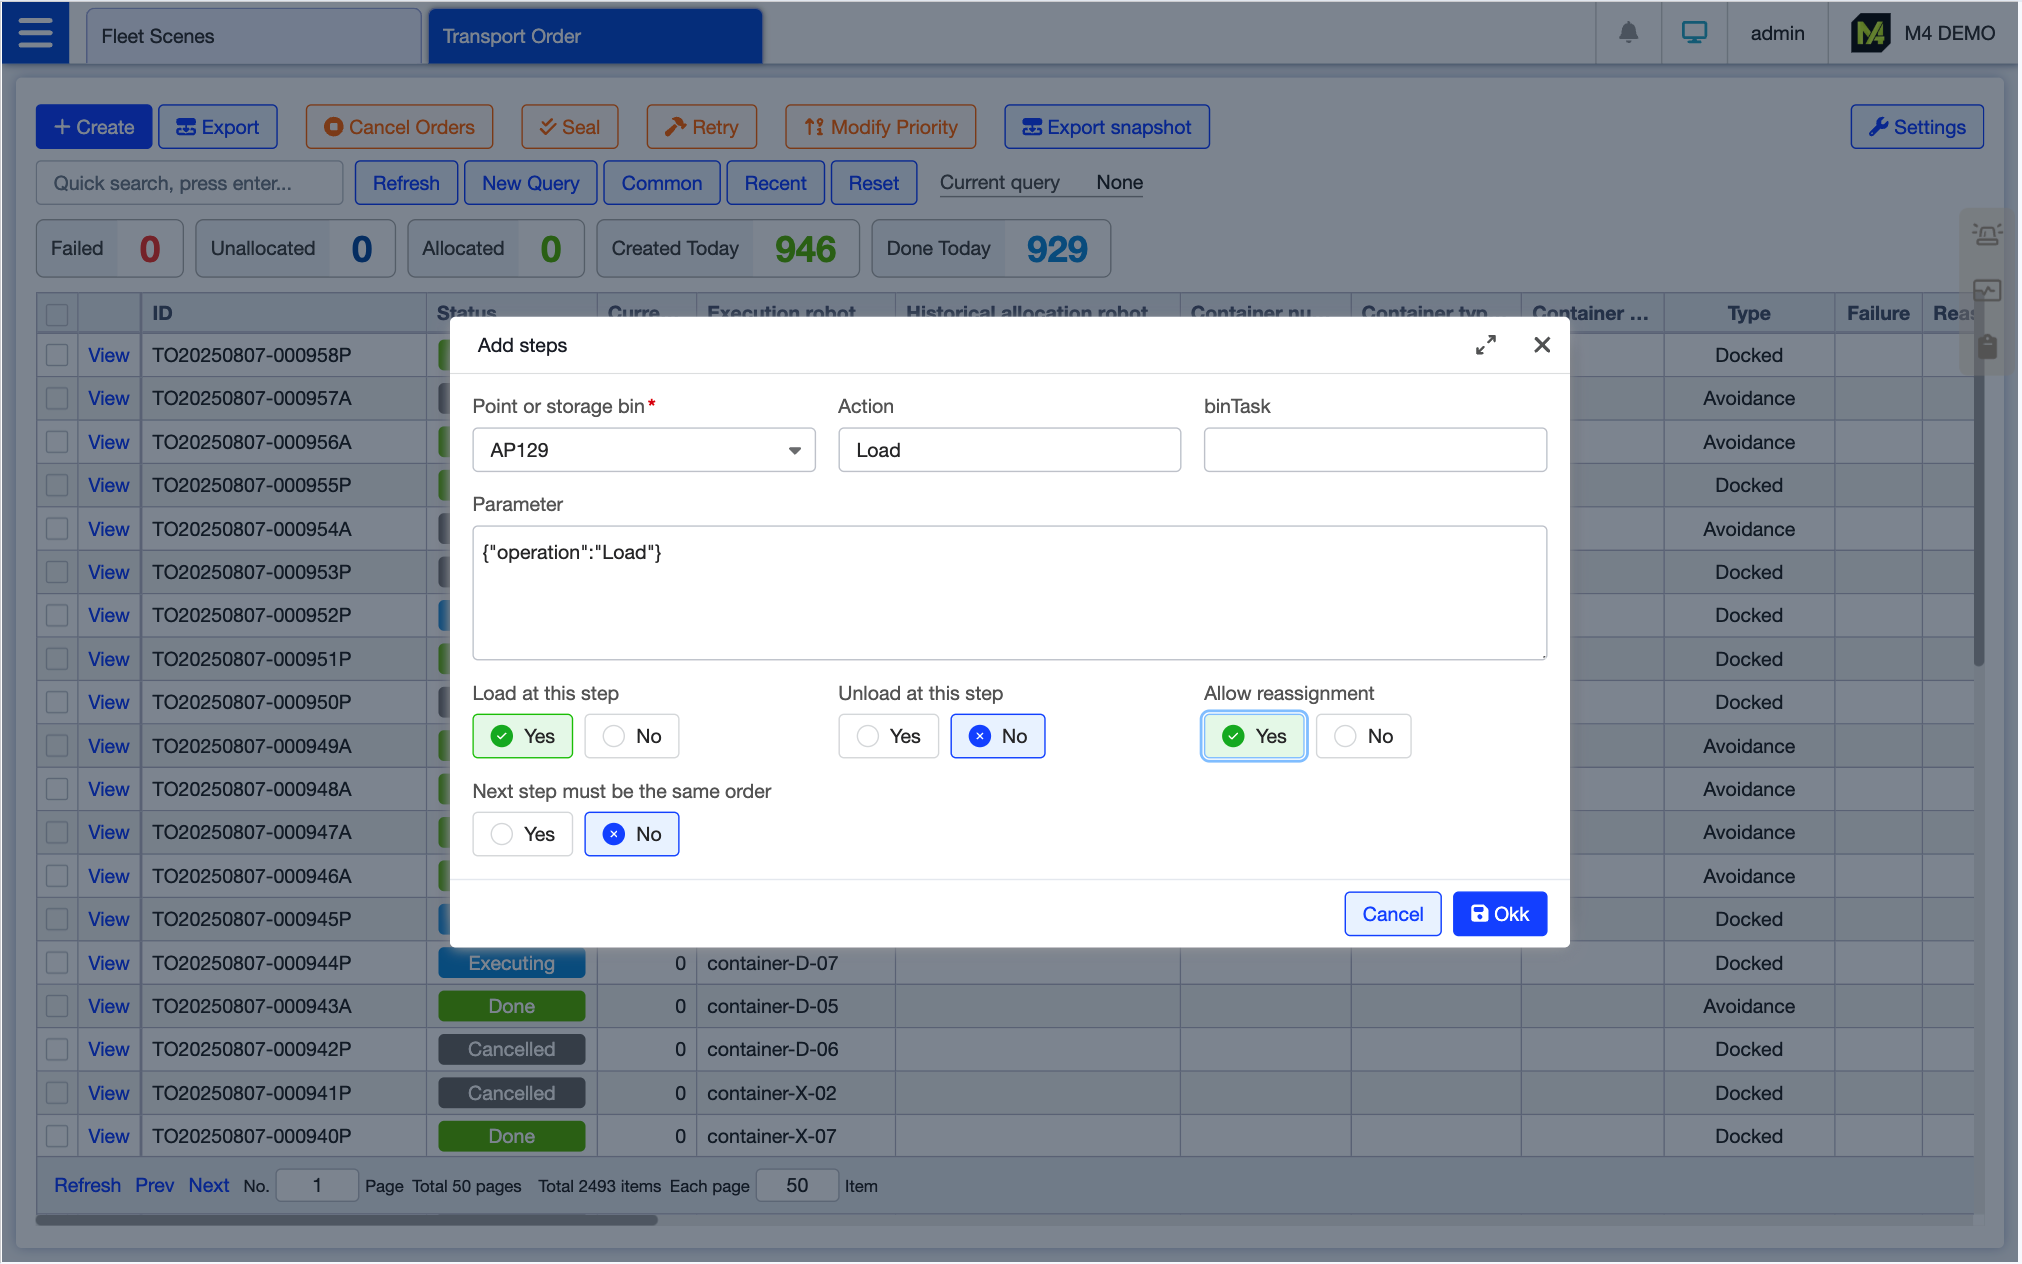Expand the Add steps dialog fullscreen
Screen dimensions: 2022x1264
pyautogui.click(x=1486, y=345)
